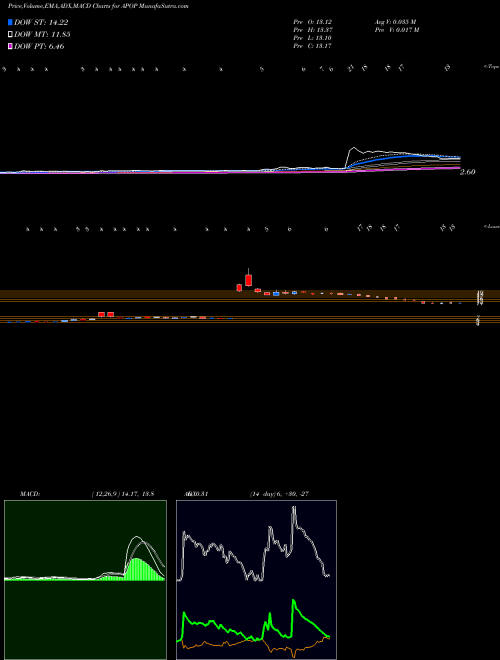500x660 pixels.
Task: Click the 2.60 price label beside EMA lines
Action: (x=468, y=172)
